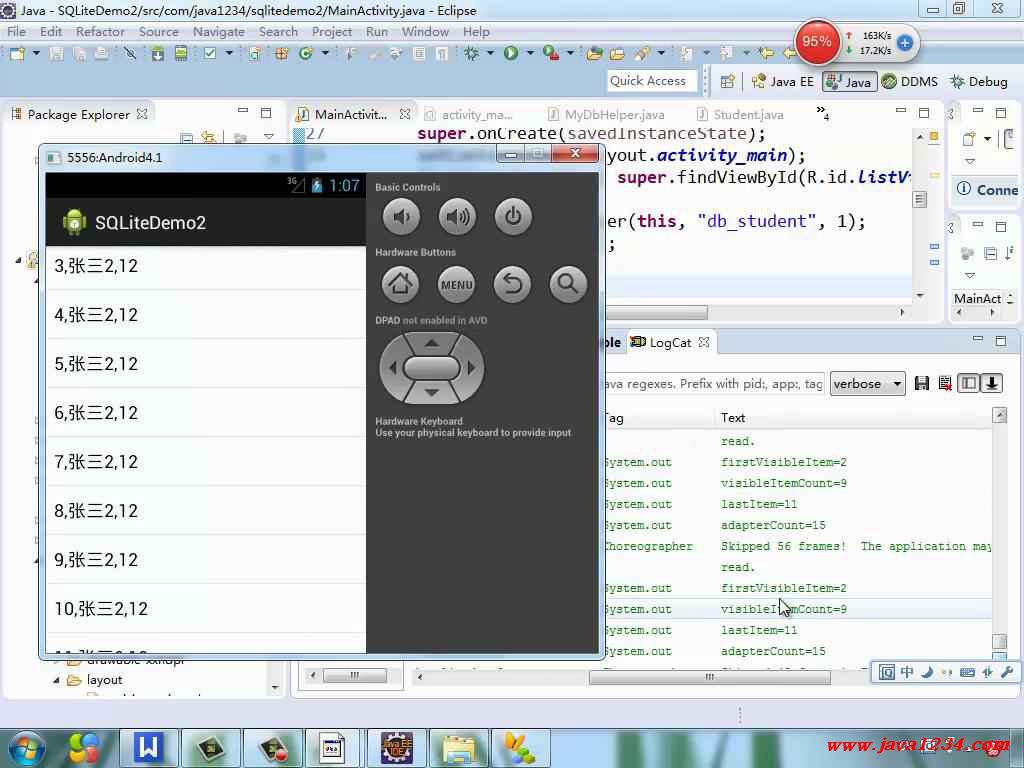Open the verbose log level dropdown
This screenshot has width=1024, height=768.
tap(867, 384)
